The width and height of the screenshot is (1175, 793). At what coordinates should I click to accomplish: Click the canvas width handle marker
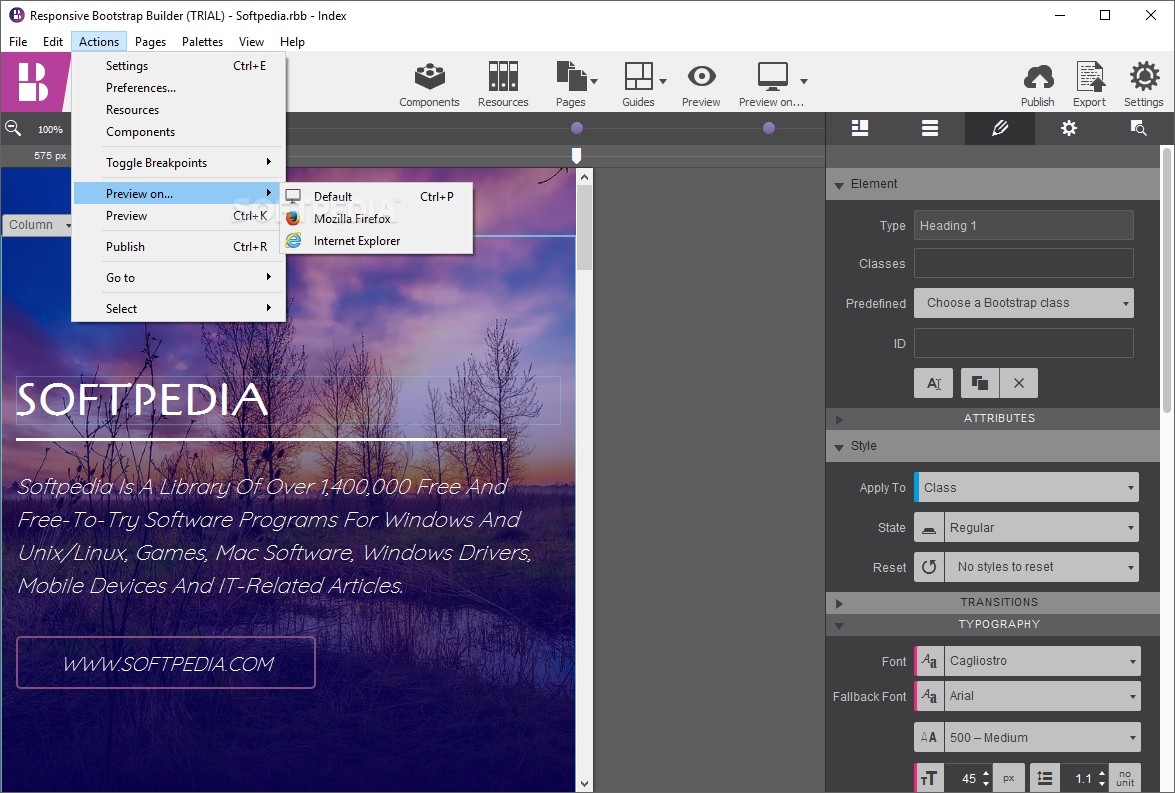point(576,155)
